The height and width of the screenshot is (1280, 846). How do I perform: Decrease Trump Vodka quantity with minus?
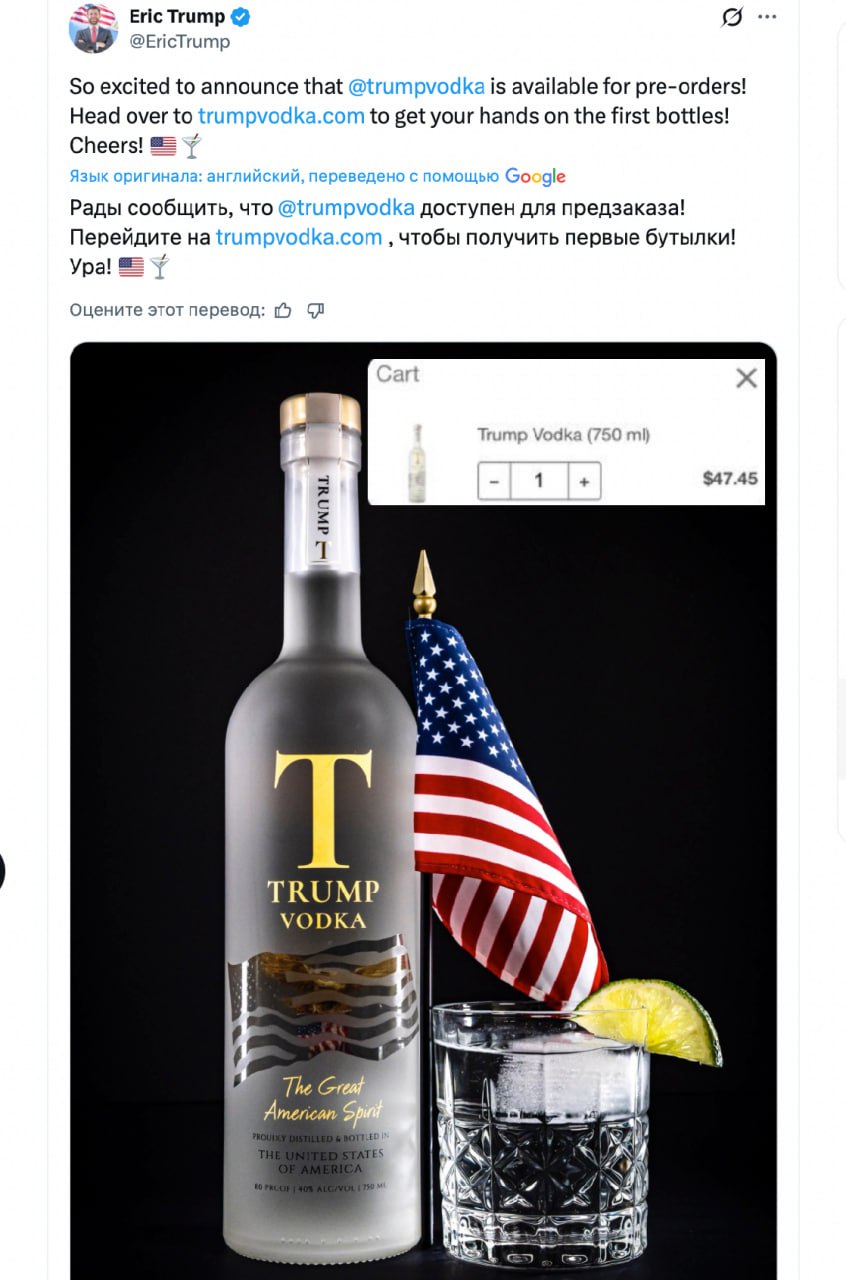(x=494, y=481)
